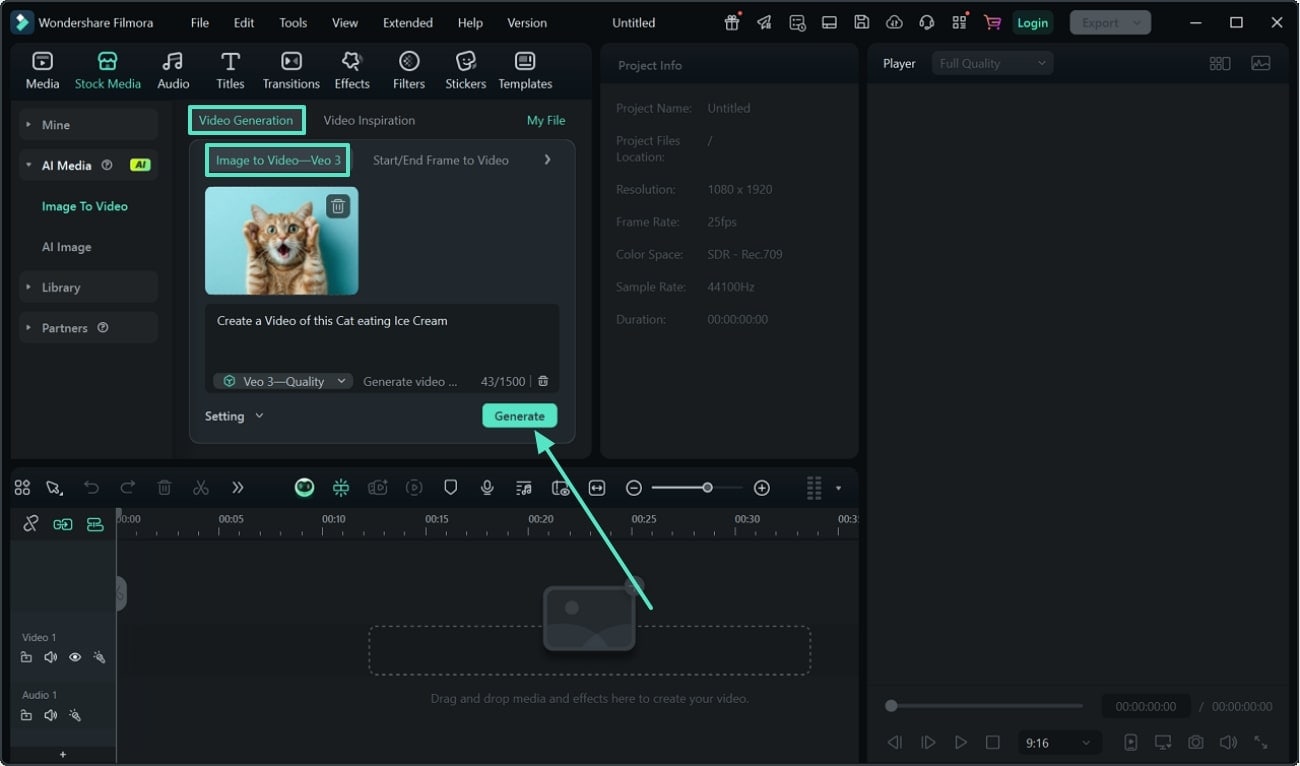
Task: Expand more timeline tools chevrons
Action: coord(237,488)
